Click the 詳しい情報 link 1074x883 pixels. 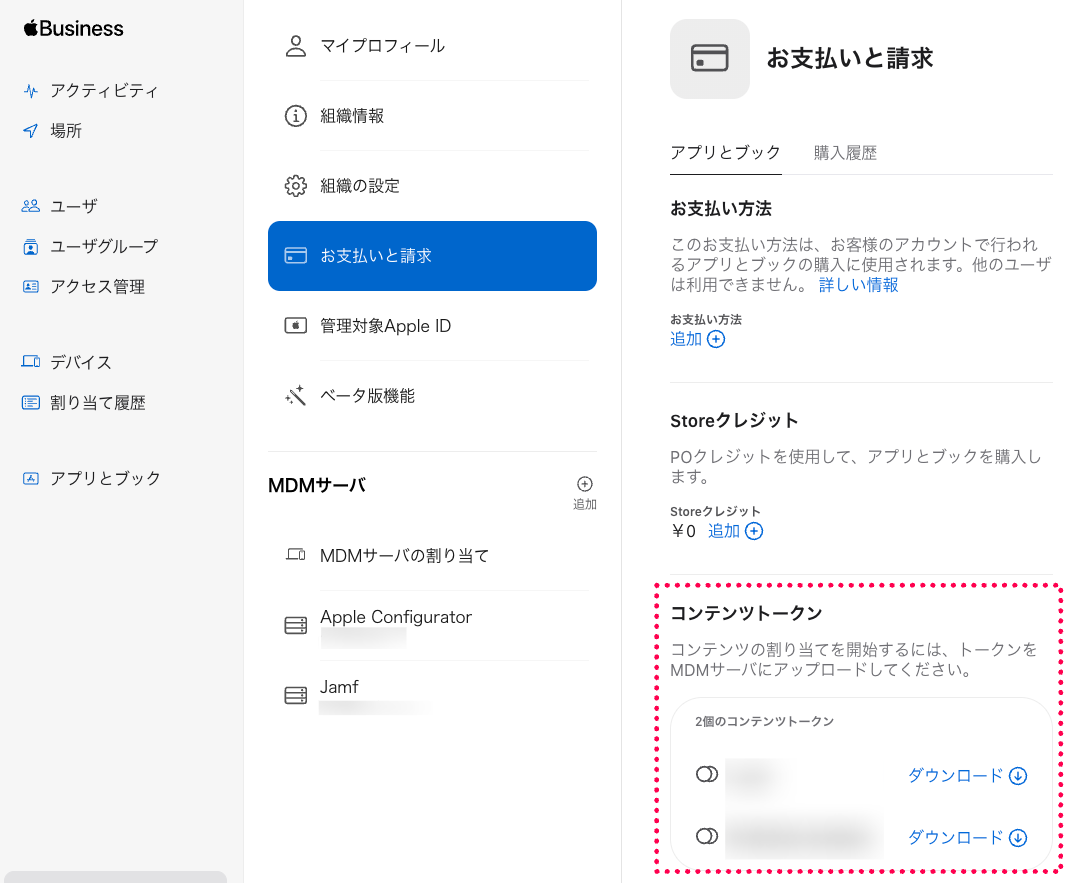pos(858,285)
